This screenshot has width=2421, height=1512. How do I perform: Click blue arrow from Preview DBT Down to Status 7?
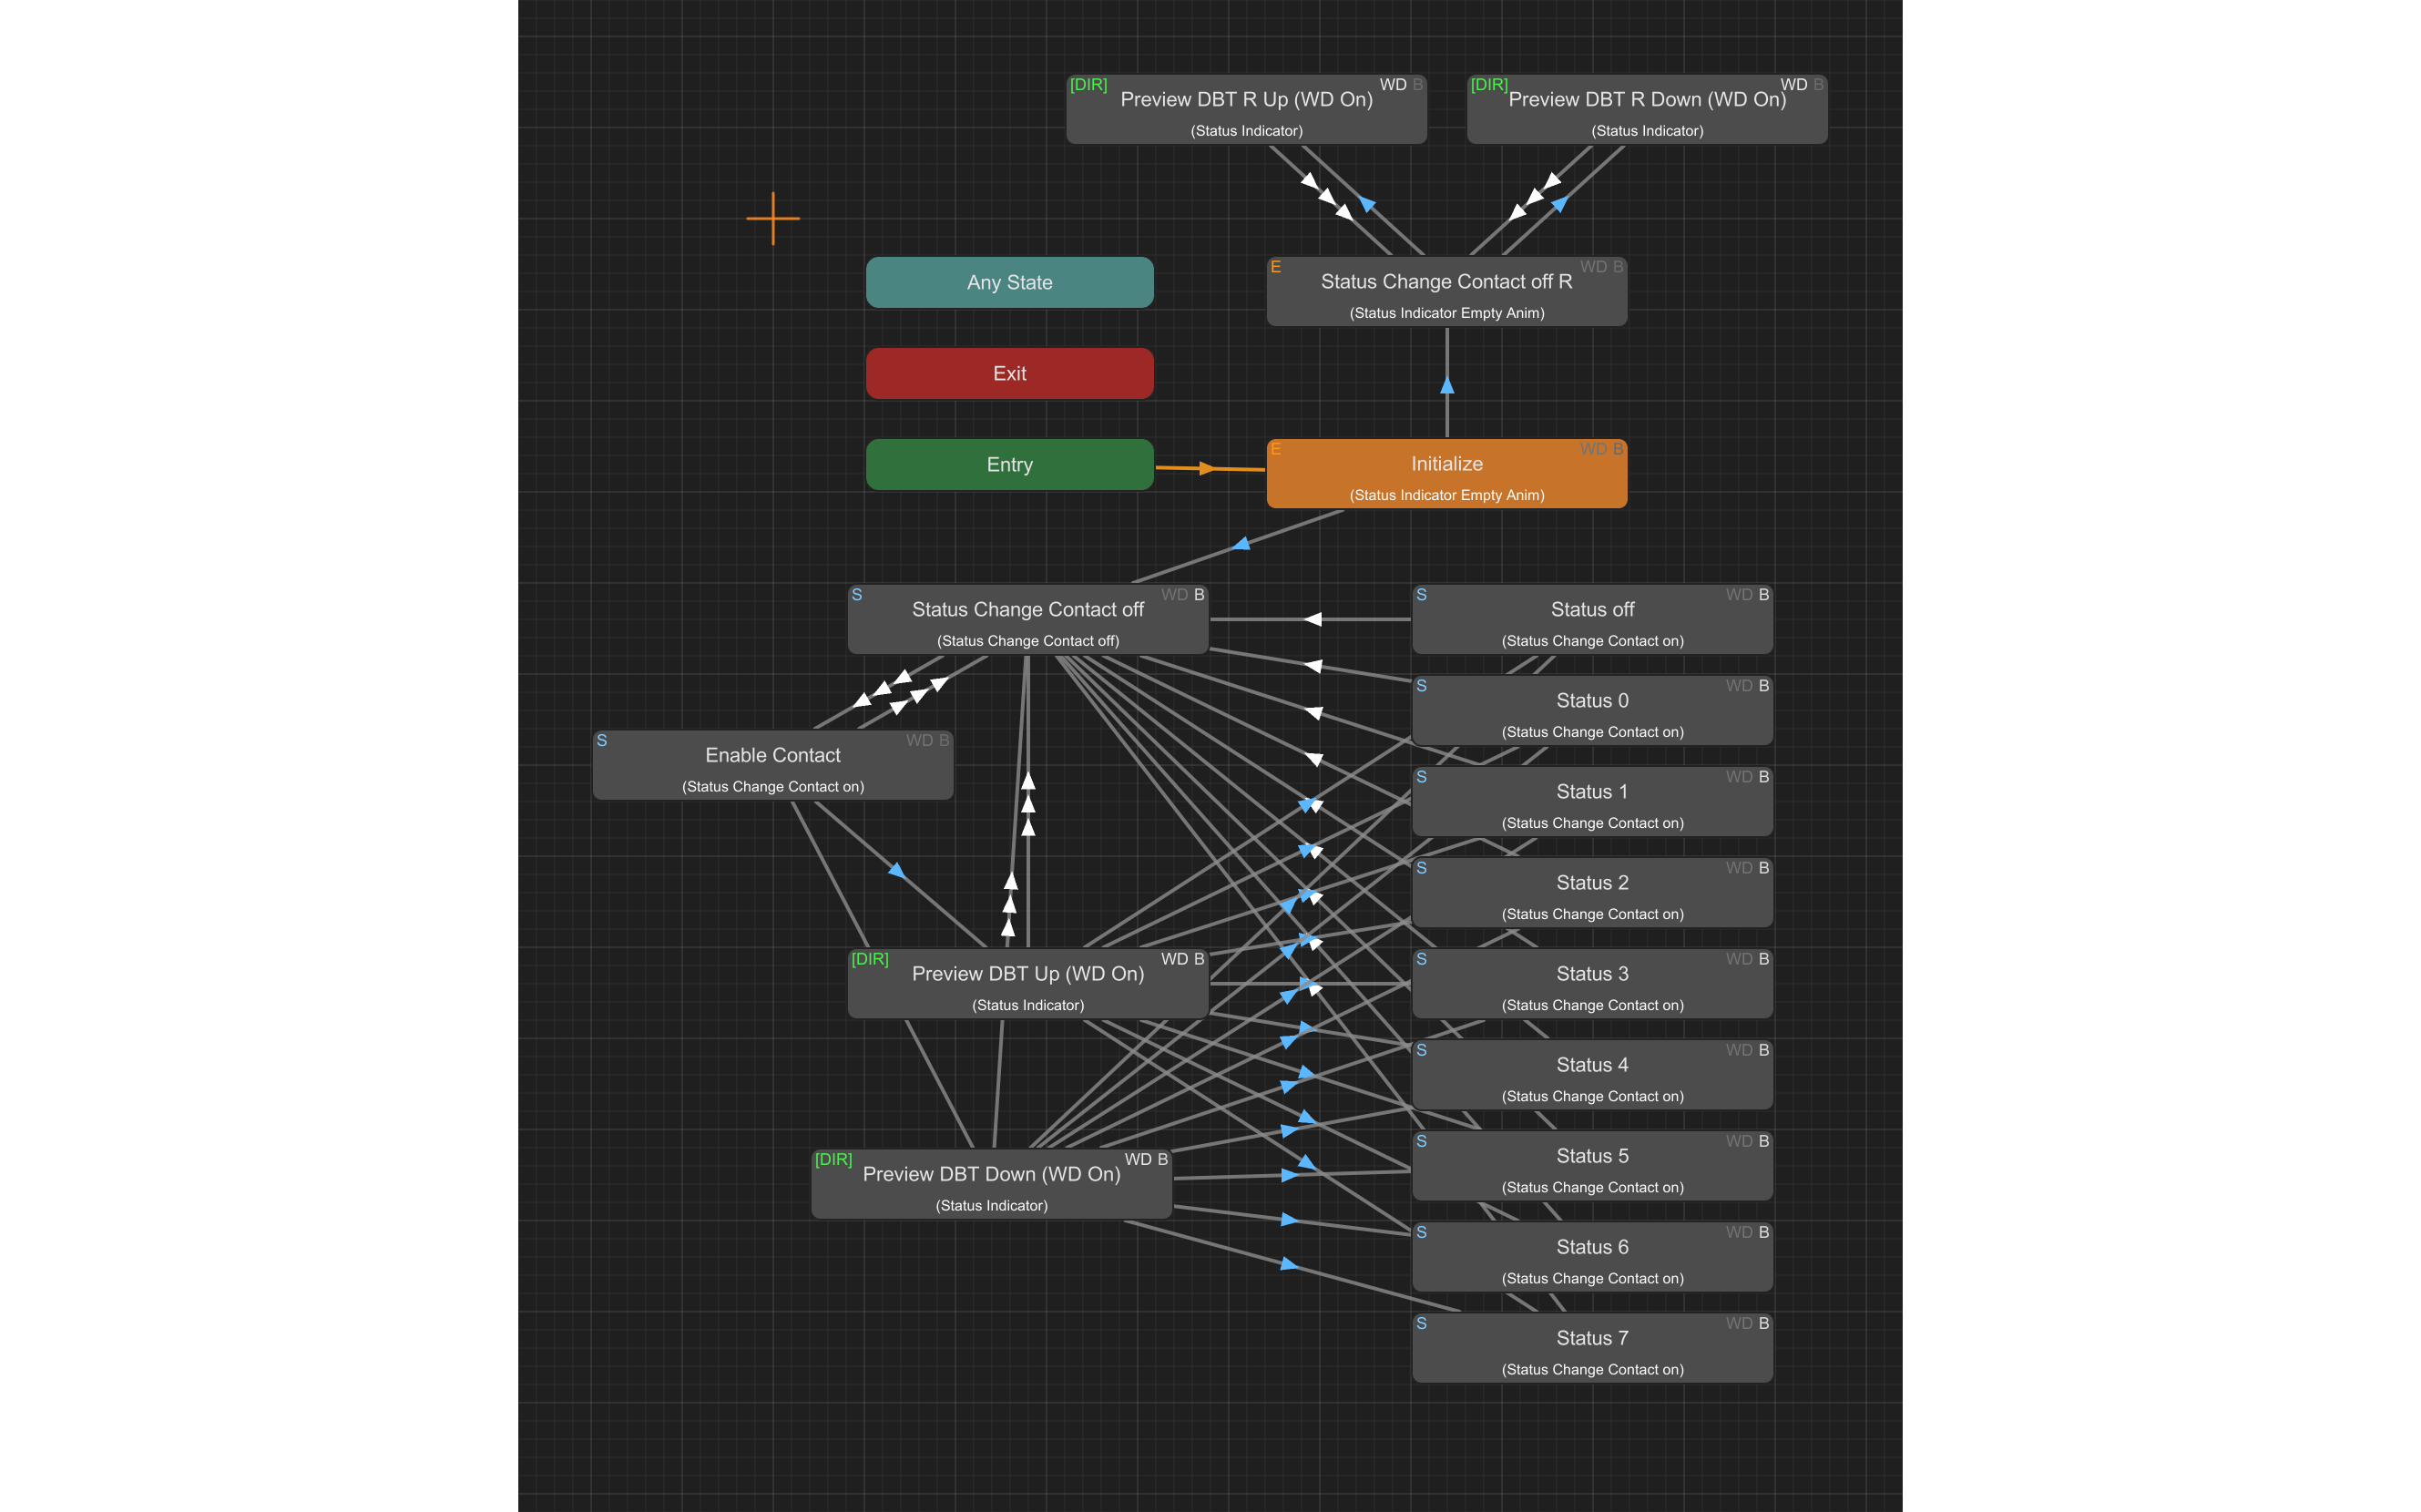coord(1289,1264)
